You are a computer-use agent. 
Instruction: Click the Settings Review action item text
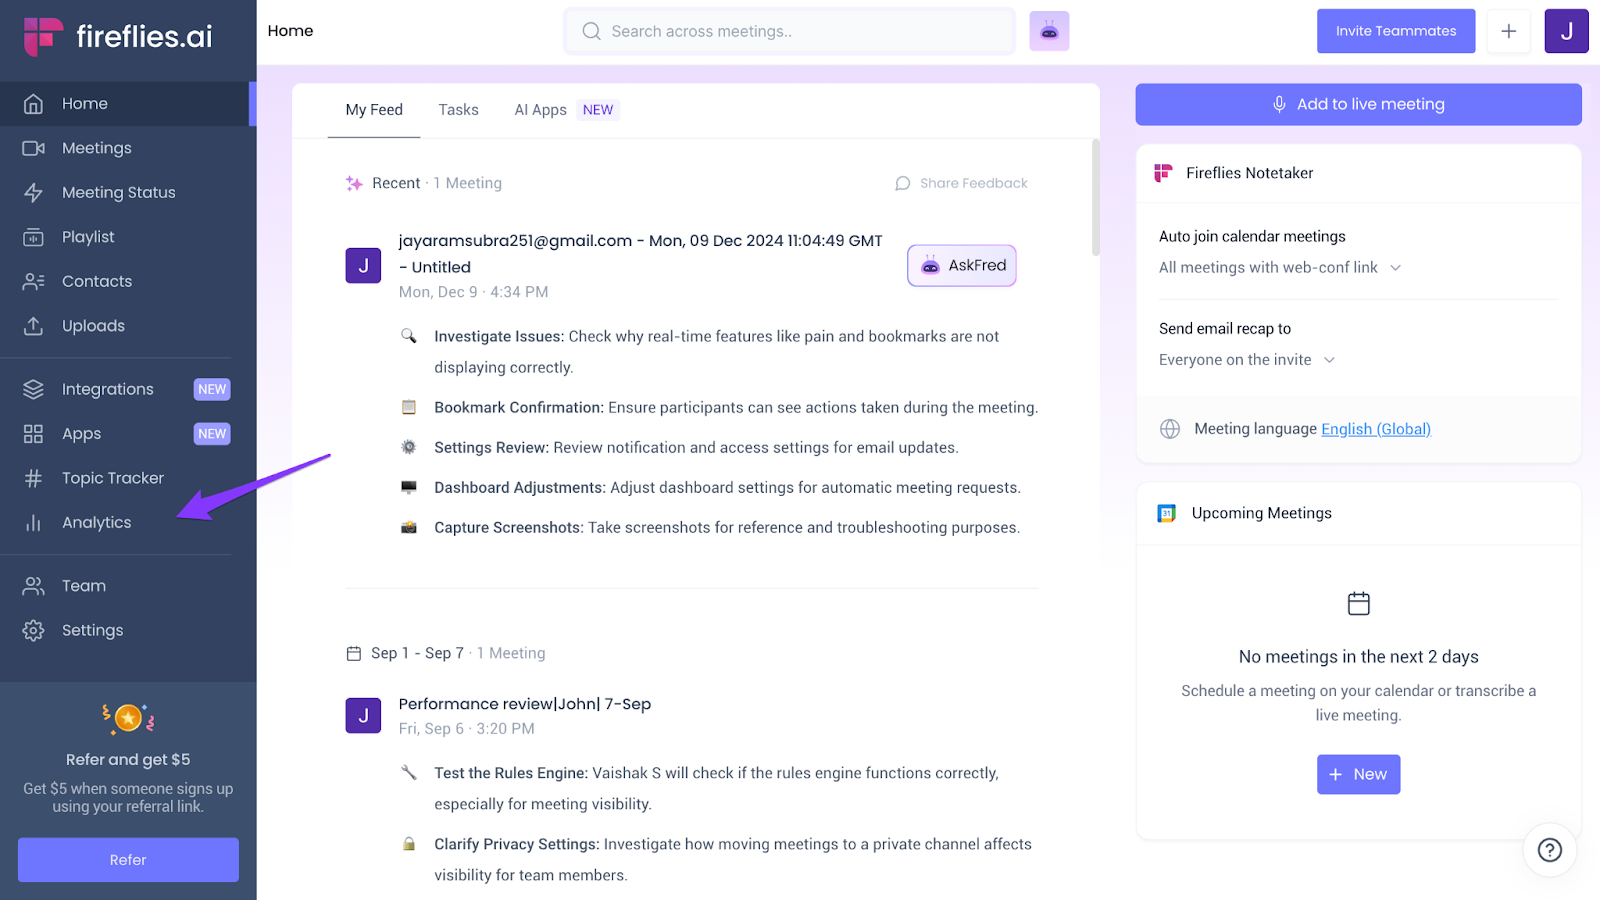(x=696, y=448)
